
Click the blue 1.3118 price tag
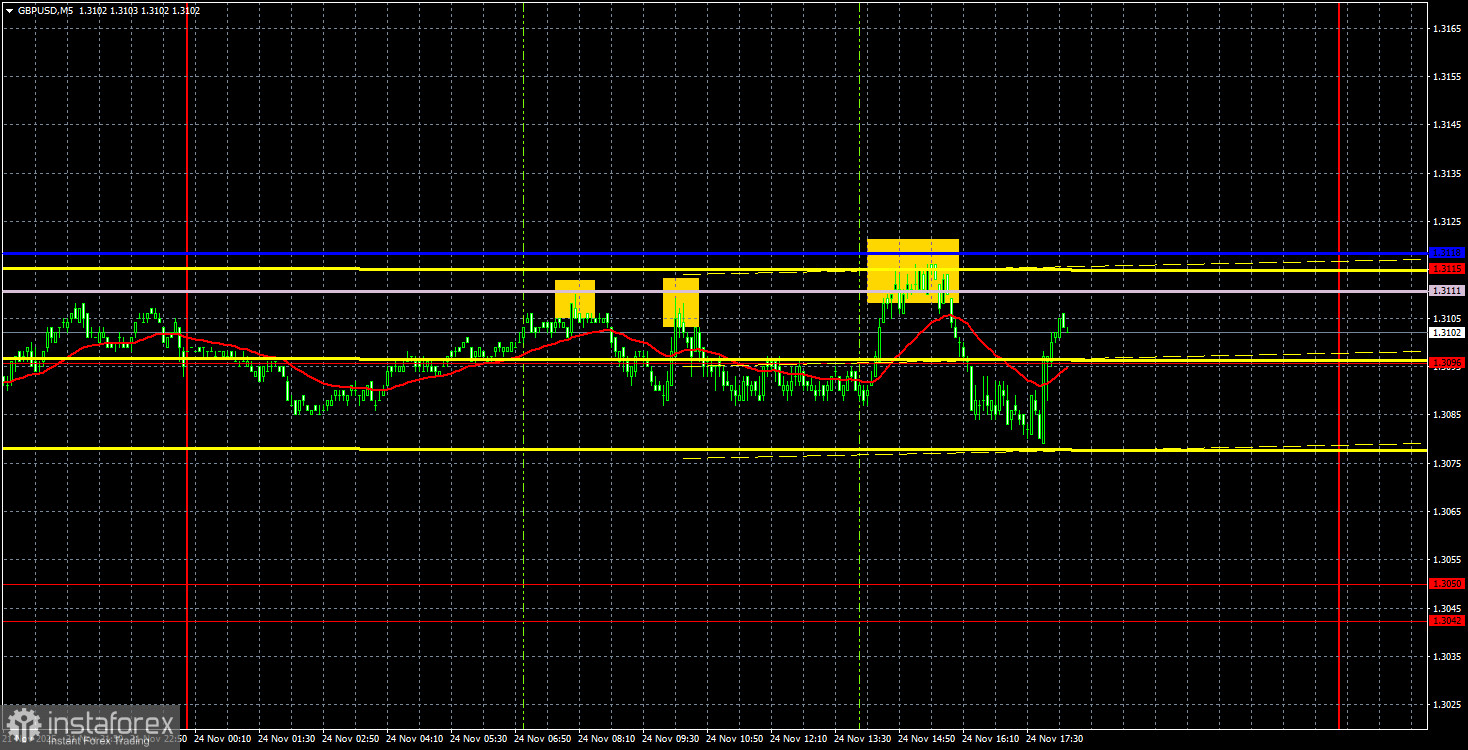[x=1448, y=253]
